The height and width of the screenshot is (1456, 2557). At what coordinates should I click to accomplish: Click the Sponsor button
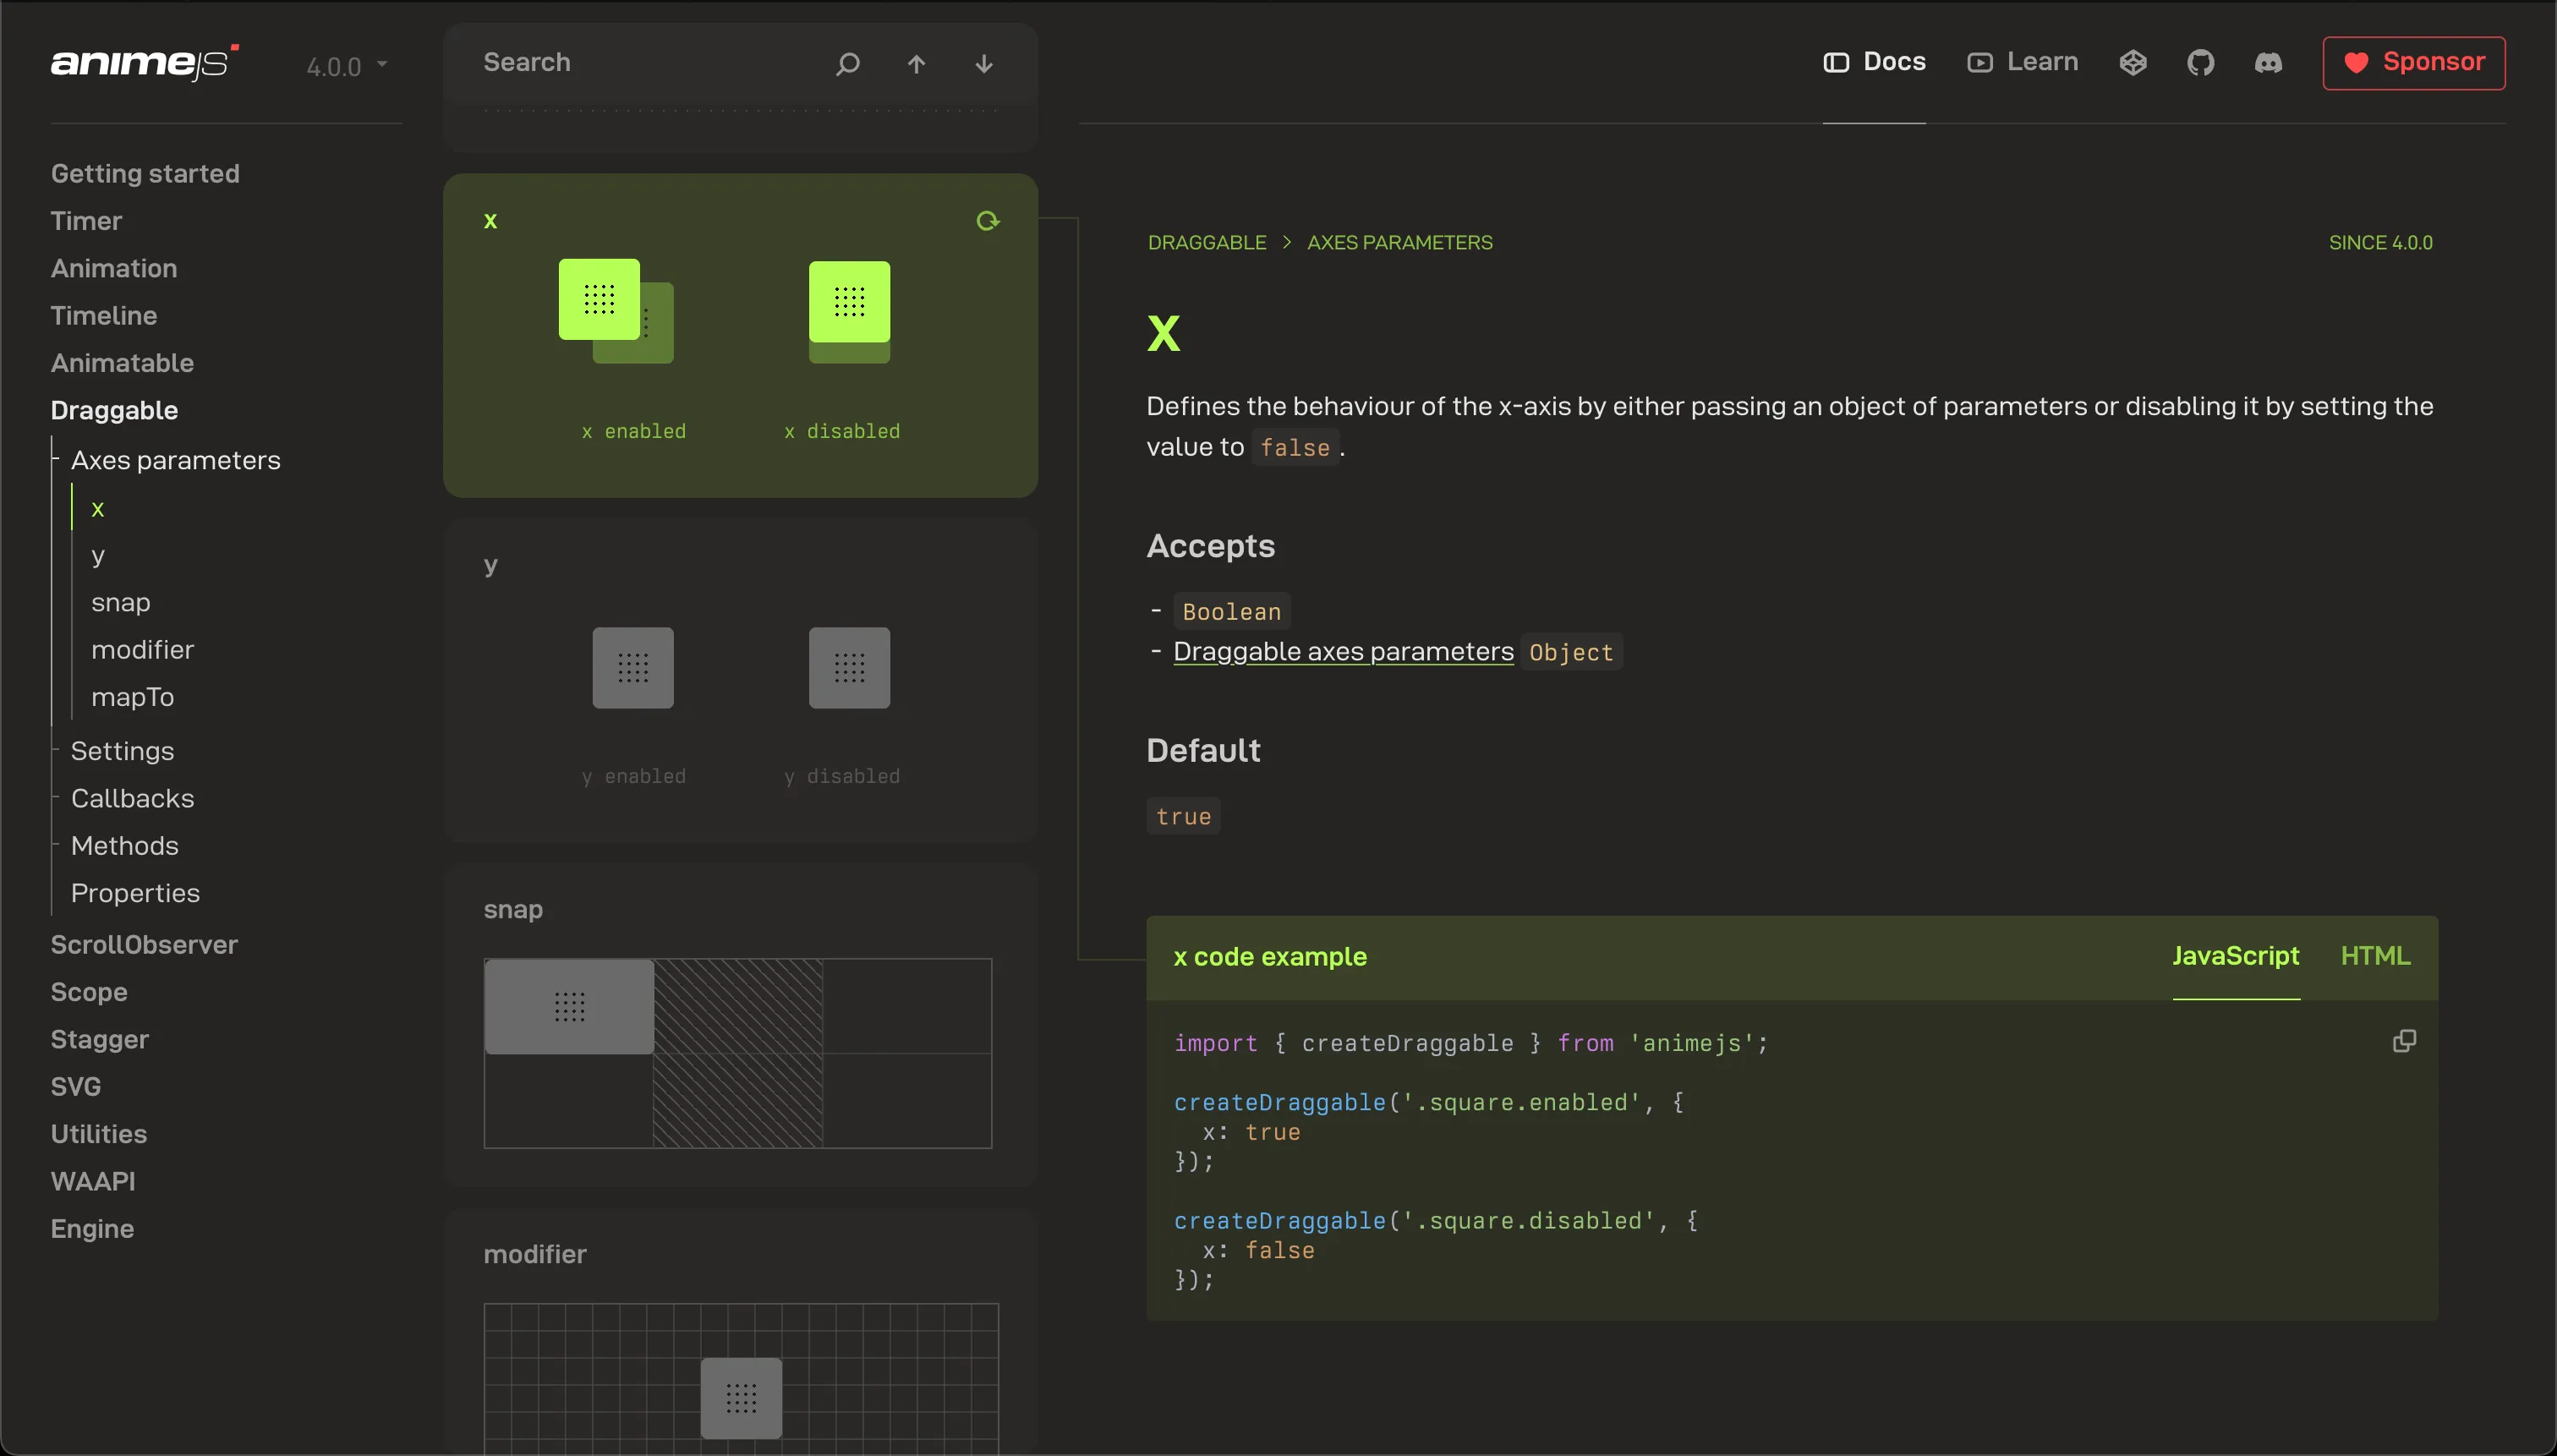(x=2413, y=63)
